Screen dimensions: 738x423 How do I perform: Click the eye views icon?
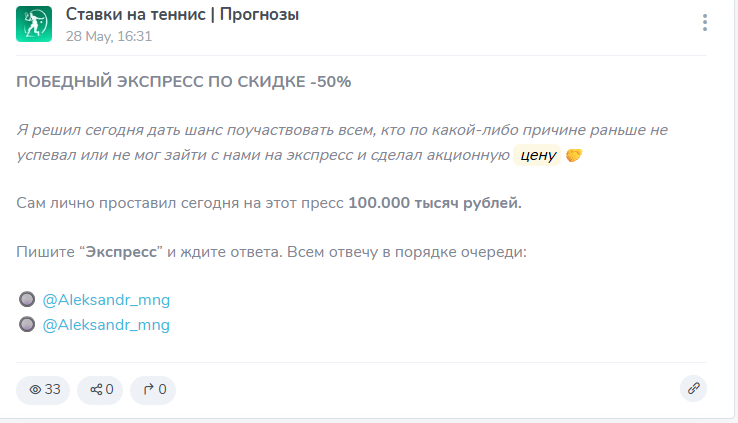[35, 390]
